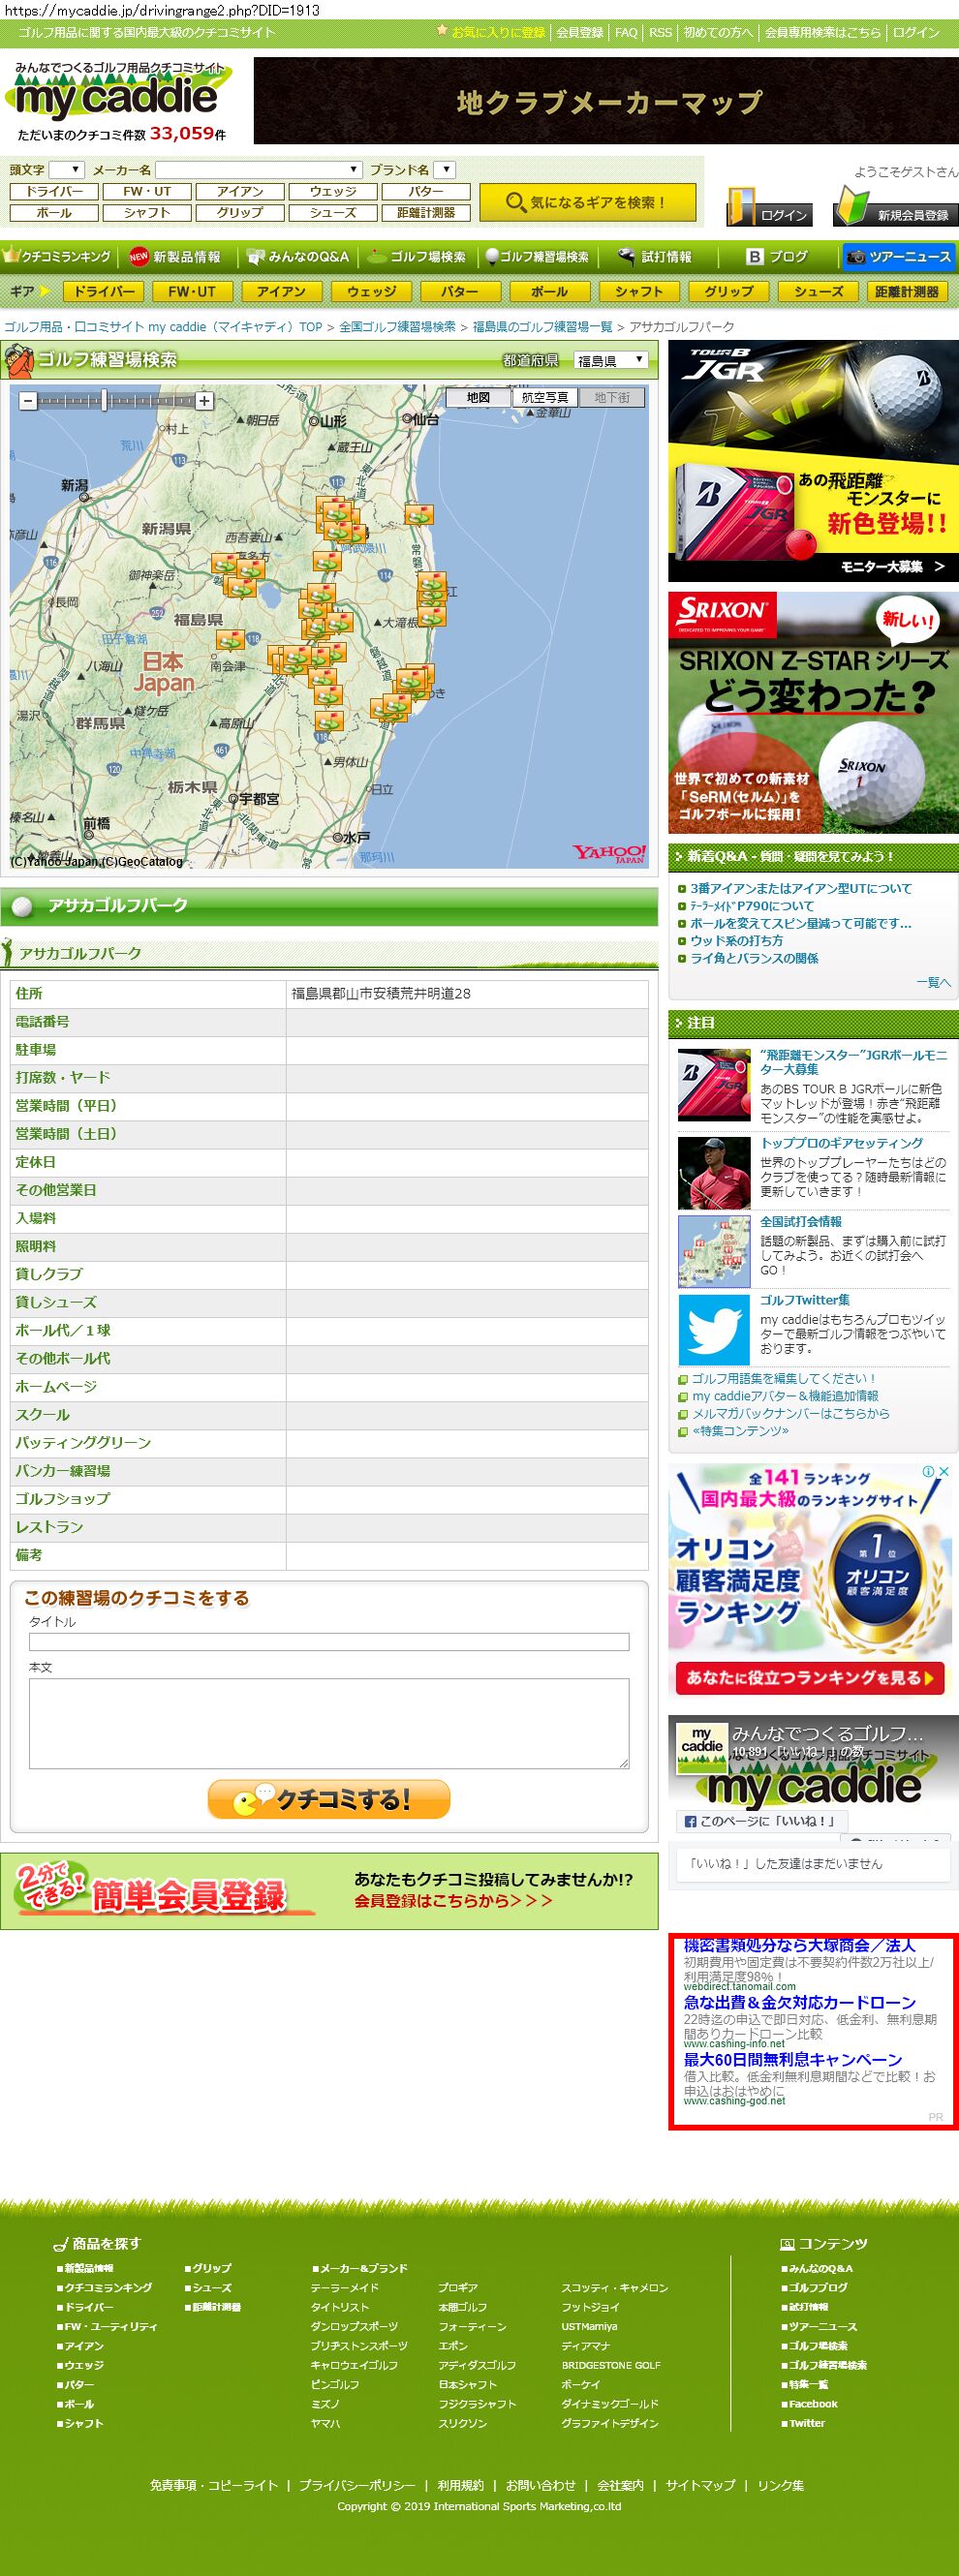
Task: Click the Facebook このページに「いいね！」 button
Action: (x=760, y=1820)
